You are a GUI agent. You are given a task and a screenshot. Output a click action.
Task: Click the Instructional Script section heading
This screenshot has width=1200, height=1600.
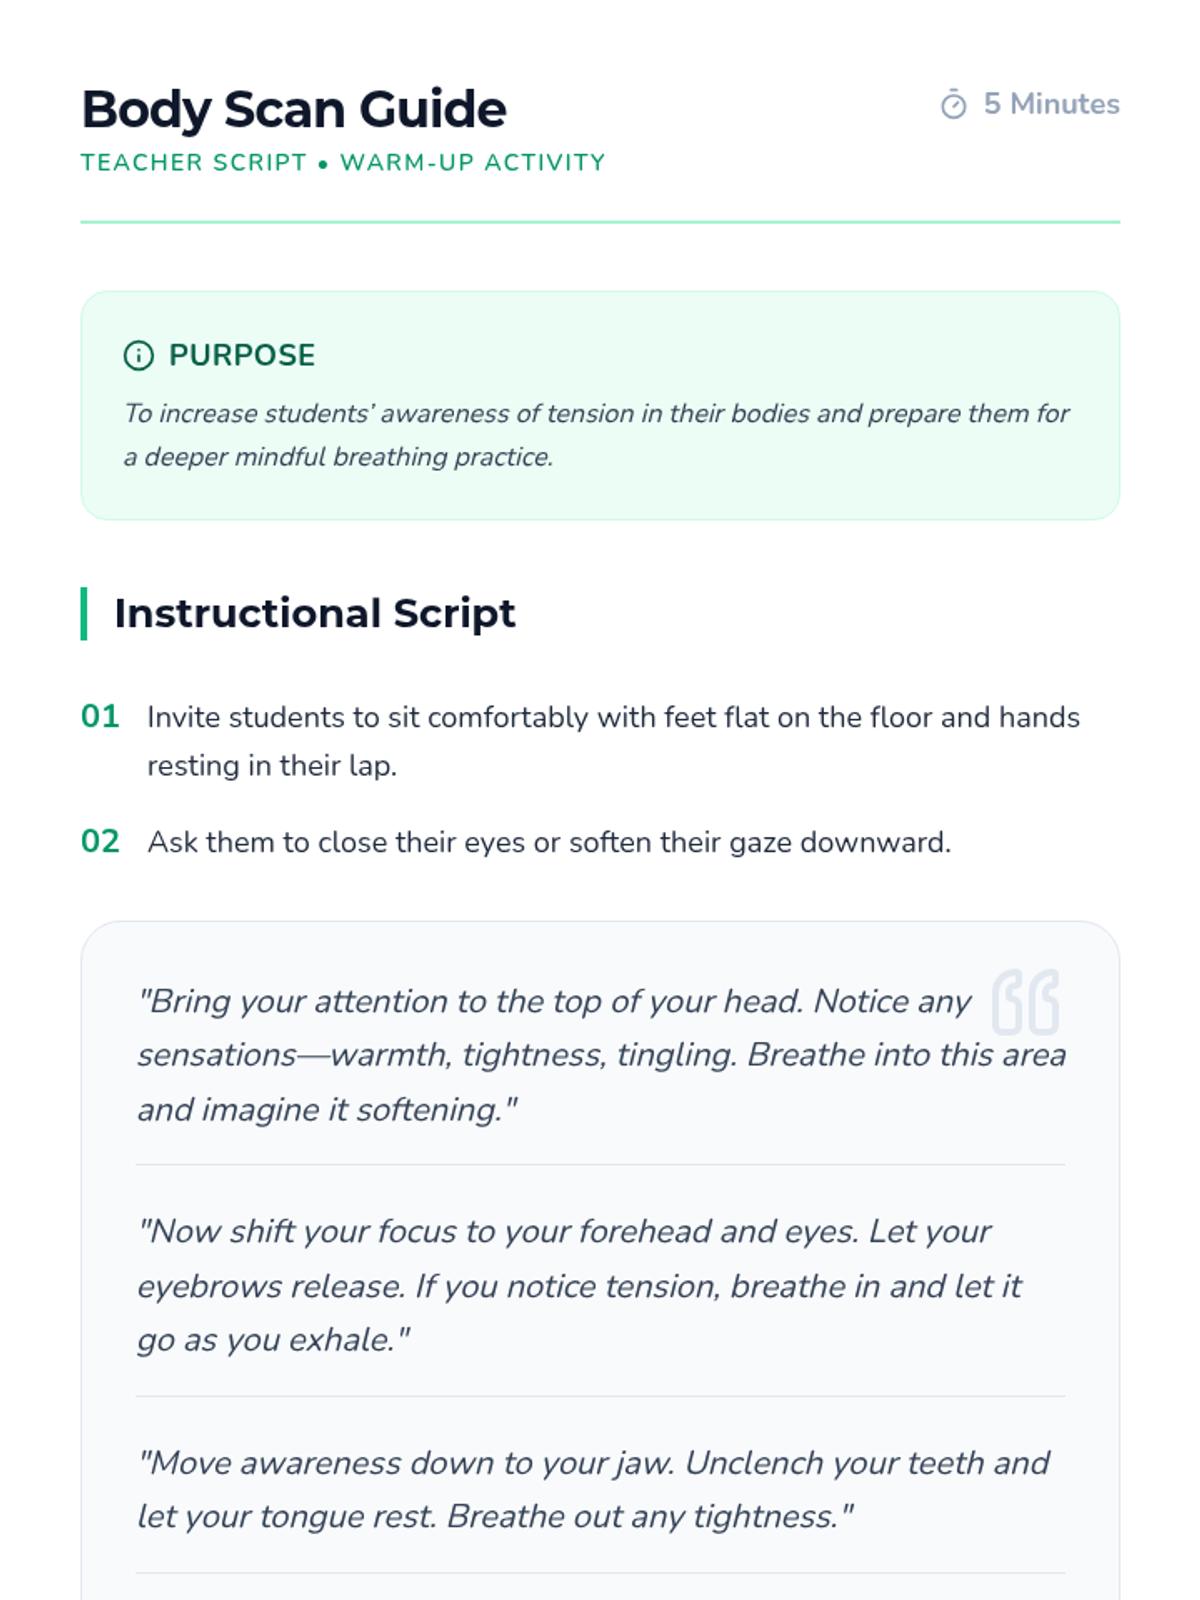(315, 613)
